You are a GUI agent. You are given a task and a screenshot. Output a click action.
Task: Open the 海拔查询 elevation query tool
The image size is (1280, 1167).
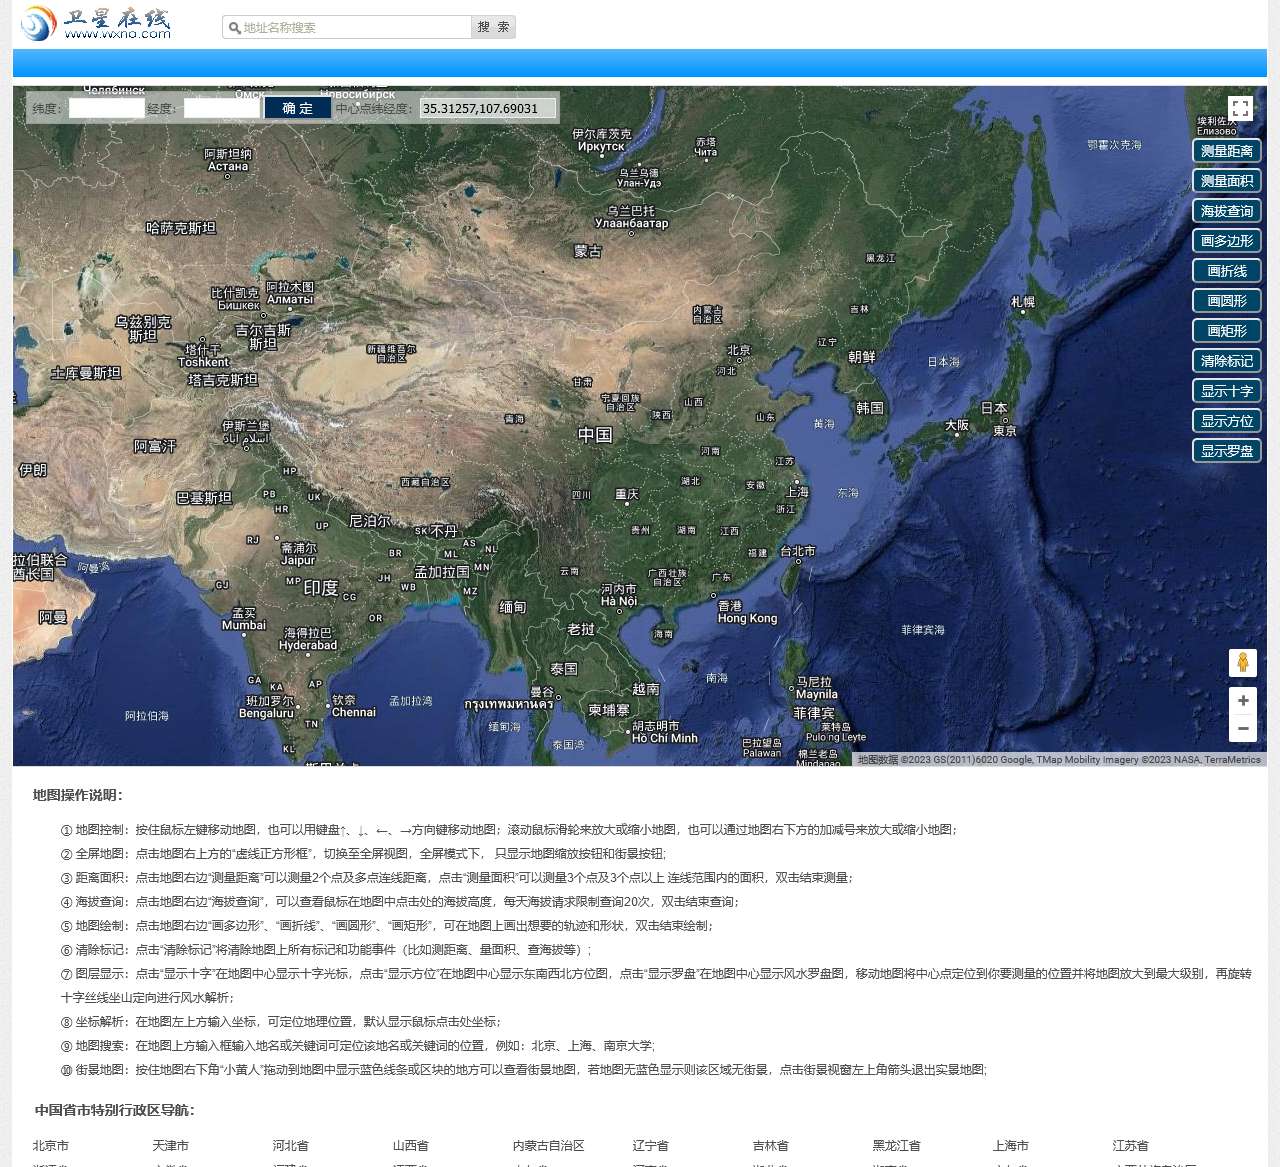[x=1226, y=211]
